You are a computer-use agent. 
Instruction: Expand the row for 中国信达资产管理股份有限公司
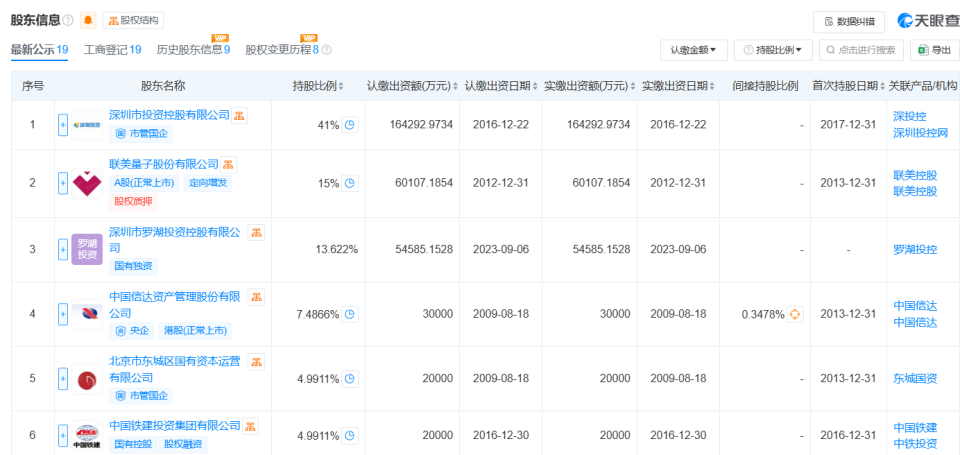click(62, 314)
